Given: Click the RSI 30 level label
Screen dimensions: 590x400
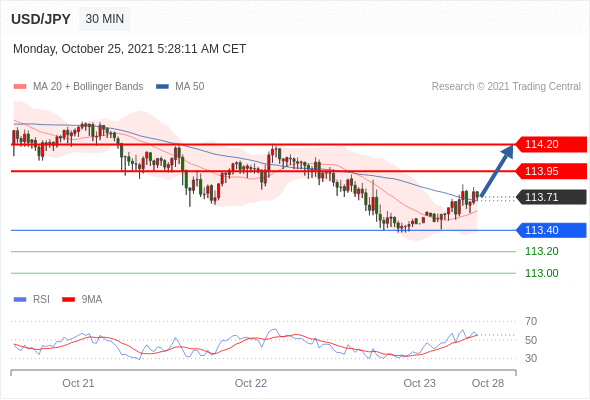Looking at the screenshot, I should pos(531,358).
